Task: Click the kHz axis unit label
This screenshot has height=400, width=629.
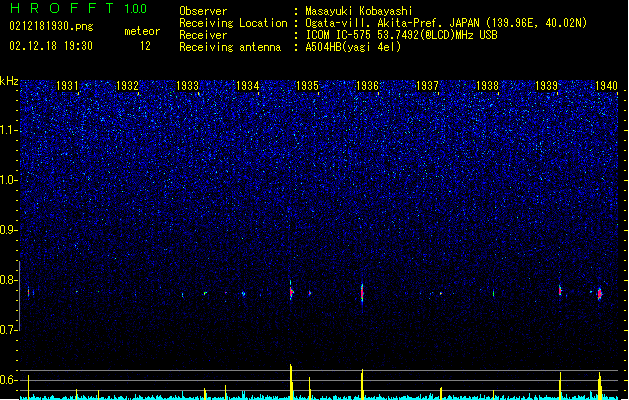Action: (9, 81)
